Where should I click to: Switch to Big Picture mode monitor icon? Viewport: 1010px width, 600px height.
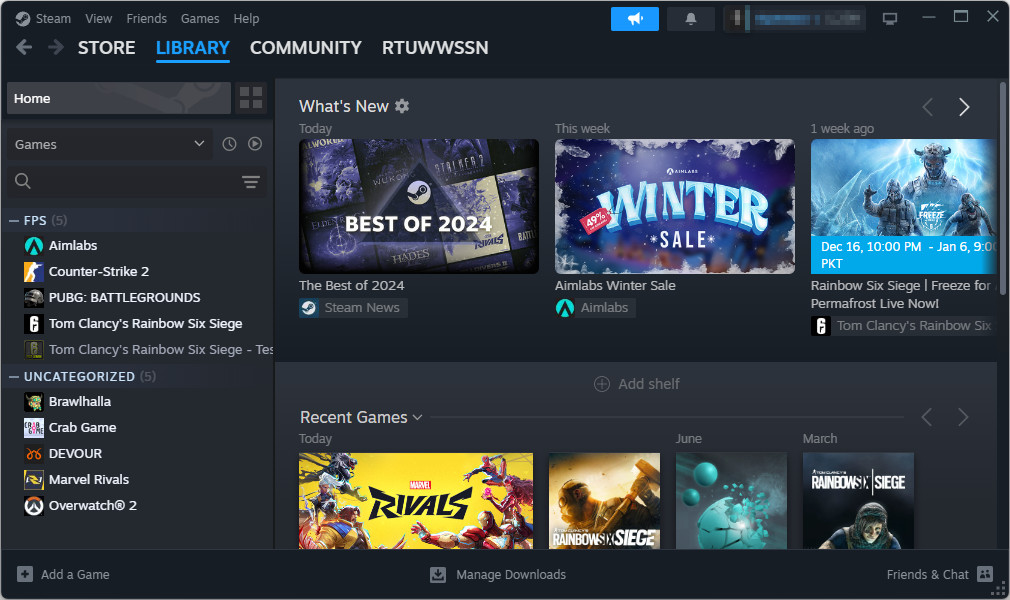pos(890,19)
